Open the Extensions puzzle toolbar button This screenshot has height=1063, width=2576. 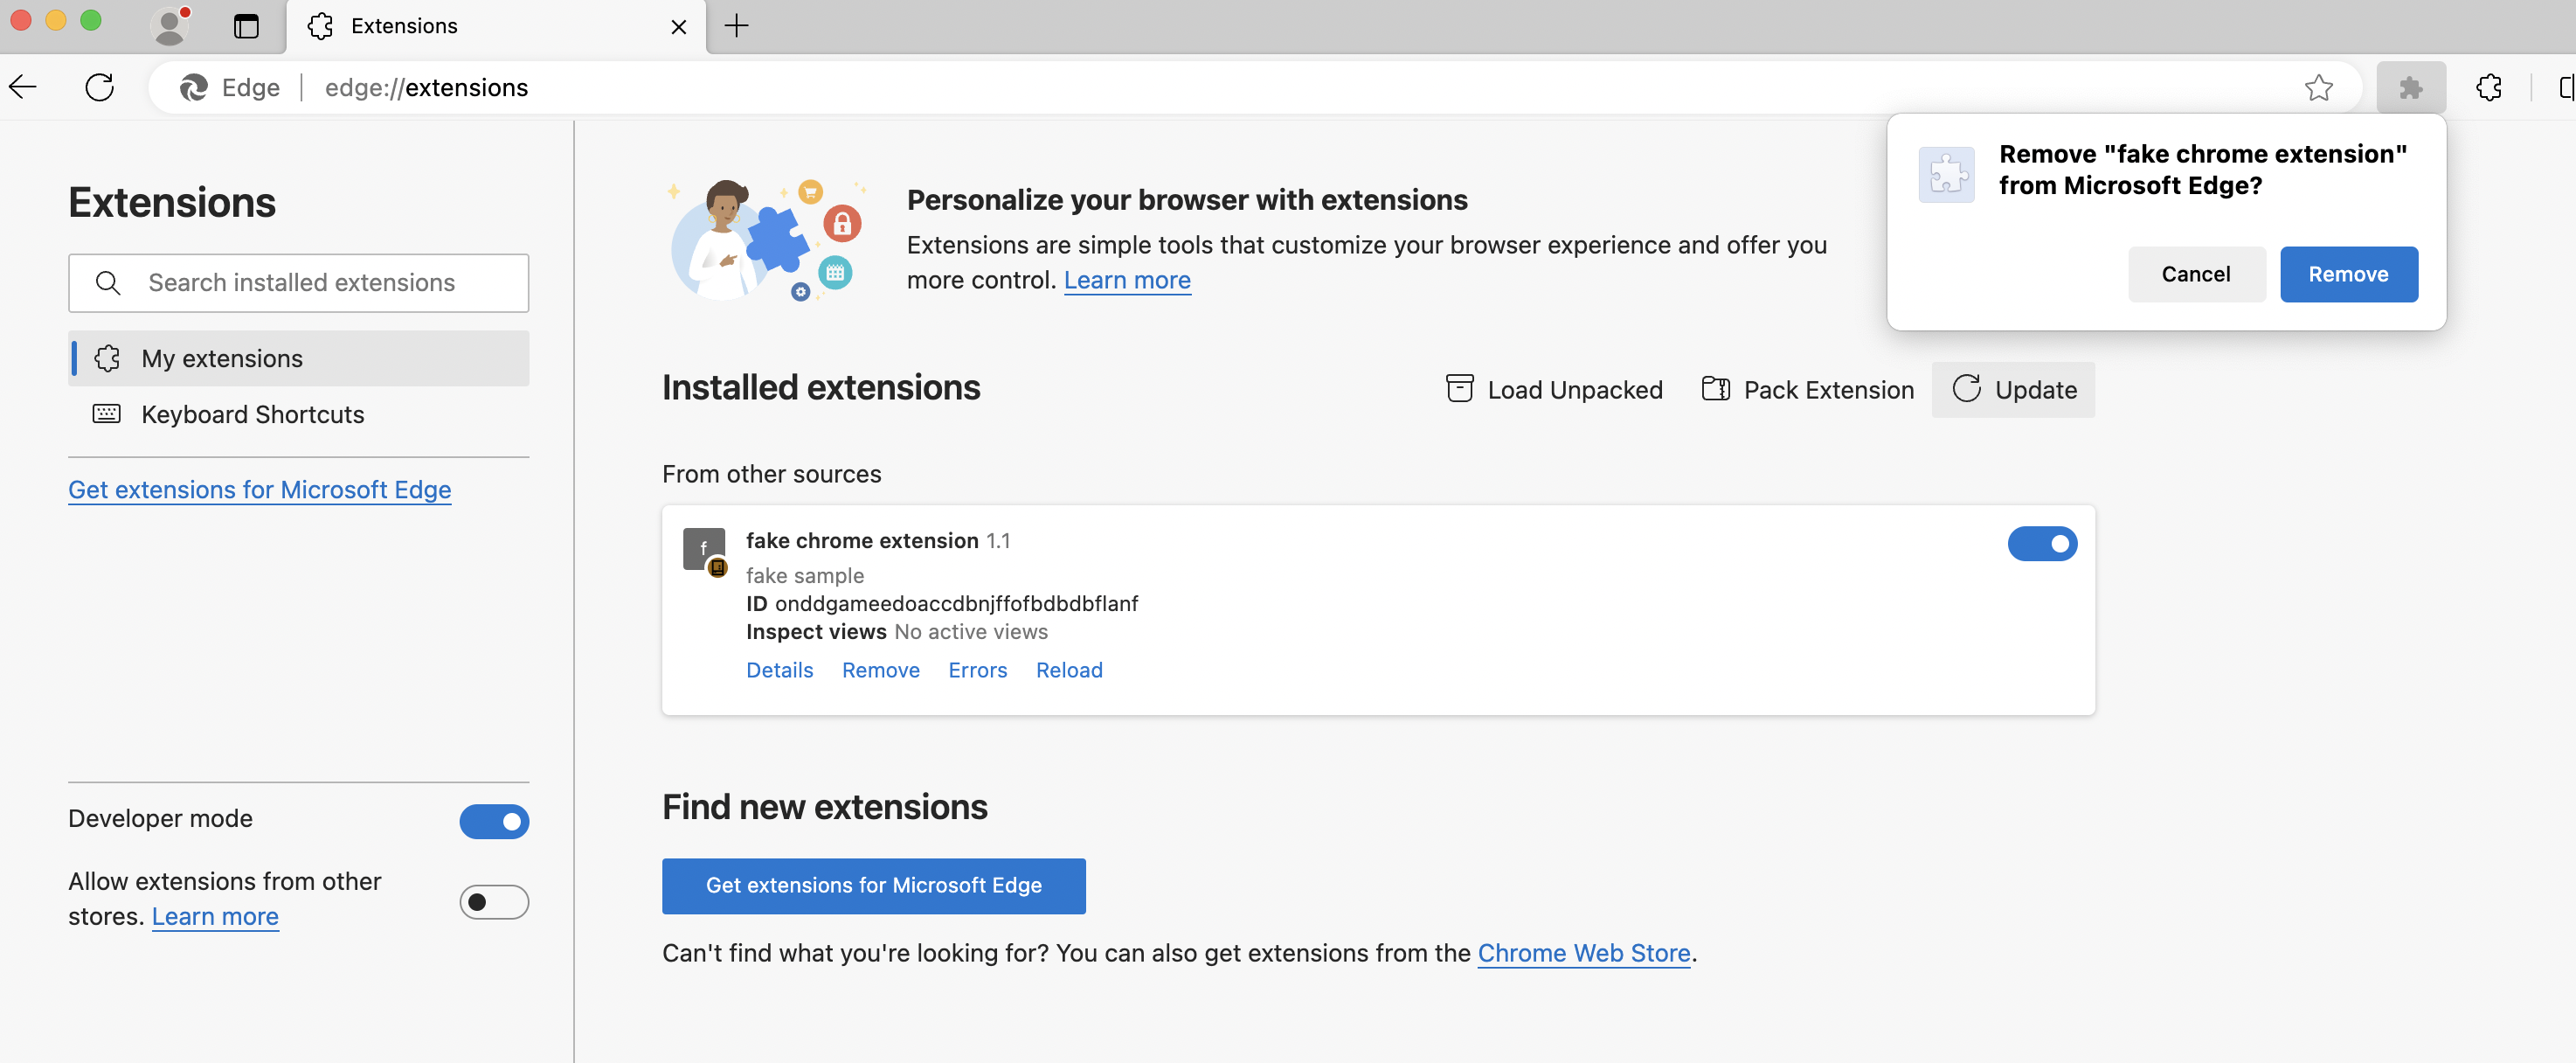[2489, 88]
